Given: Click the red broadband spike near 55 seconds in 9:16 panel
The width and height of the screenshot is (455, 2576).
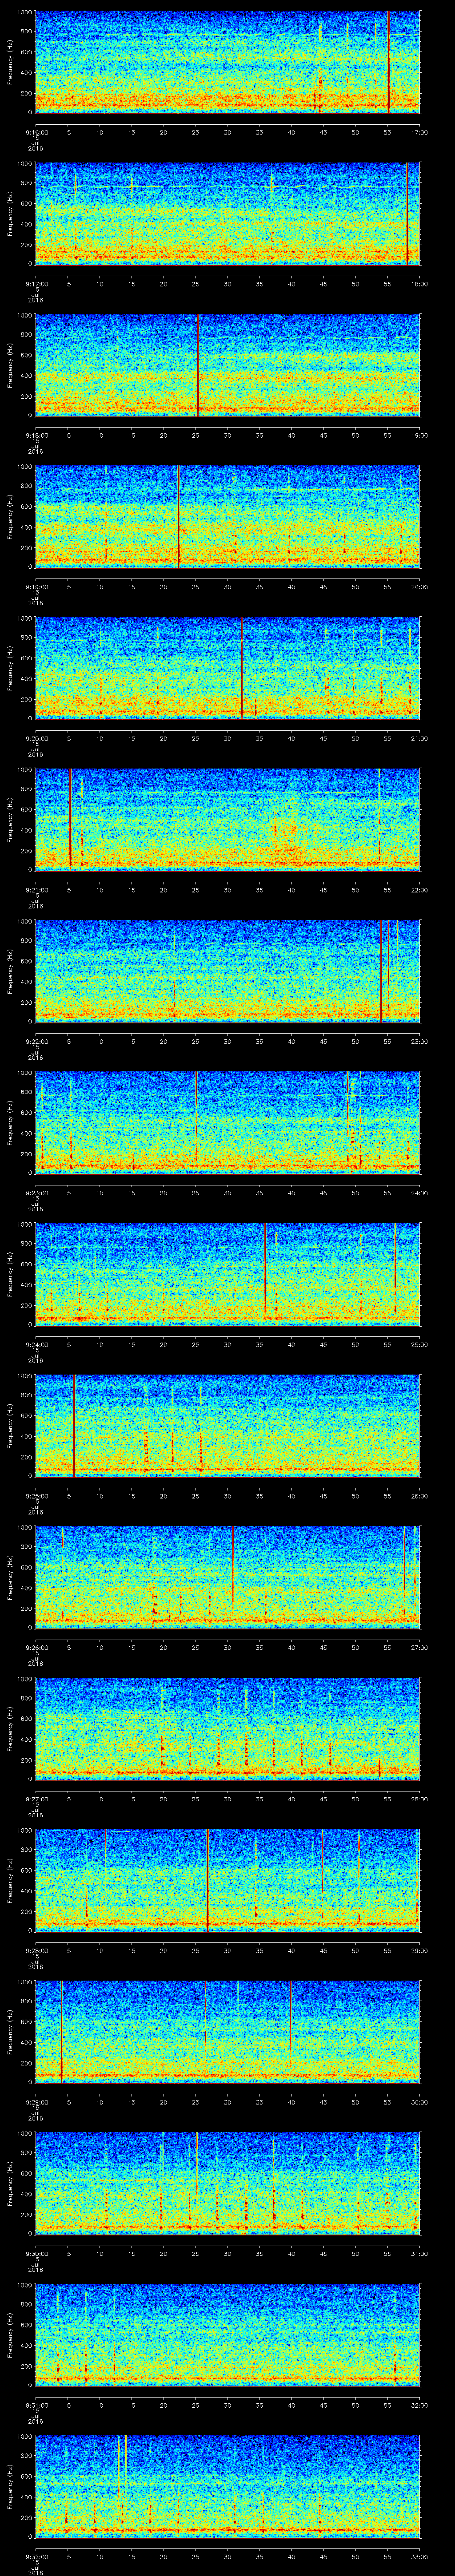Looking at the screenshot, I should pos(388,62).
